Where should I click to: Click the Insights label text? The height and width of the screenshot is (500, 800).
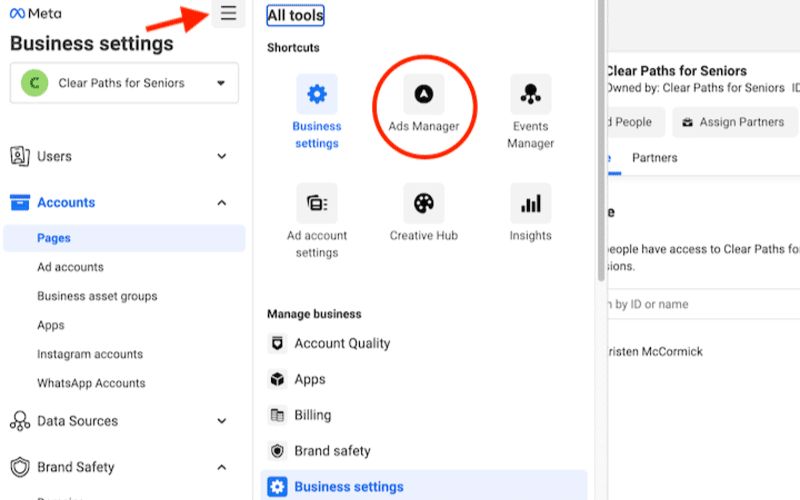pos(531,235)
